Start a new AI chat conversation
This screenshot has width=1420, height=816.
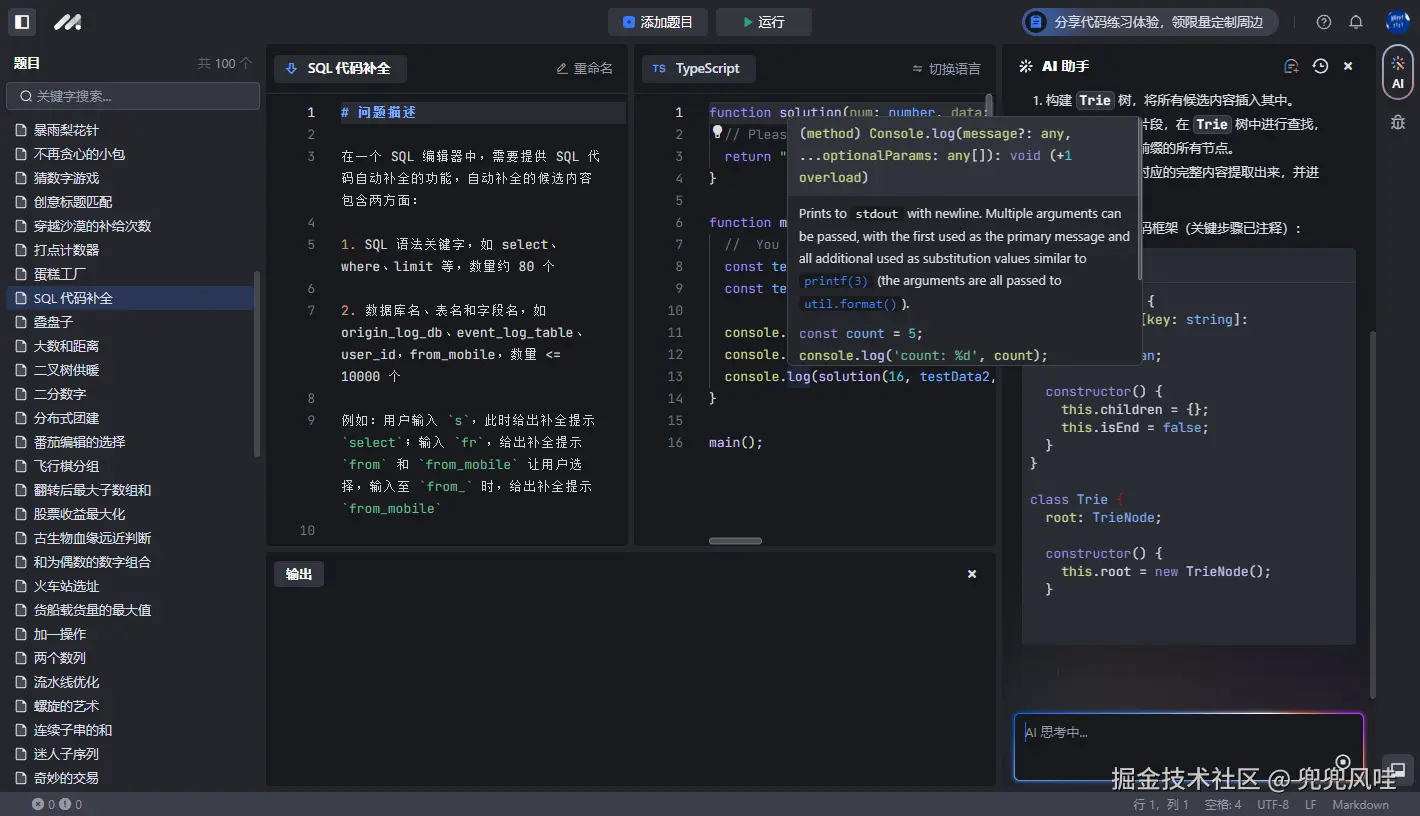[1290, 65]
